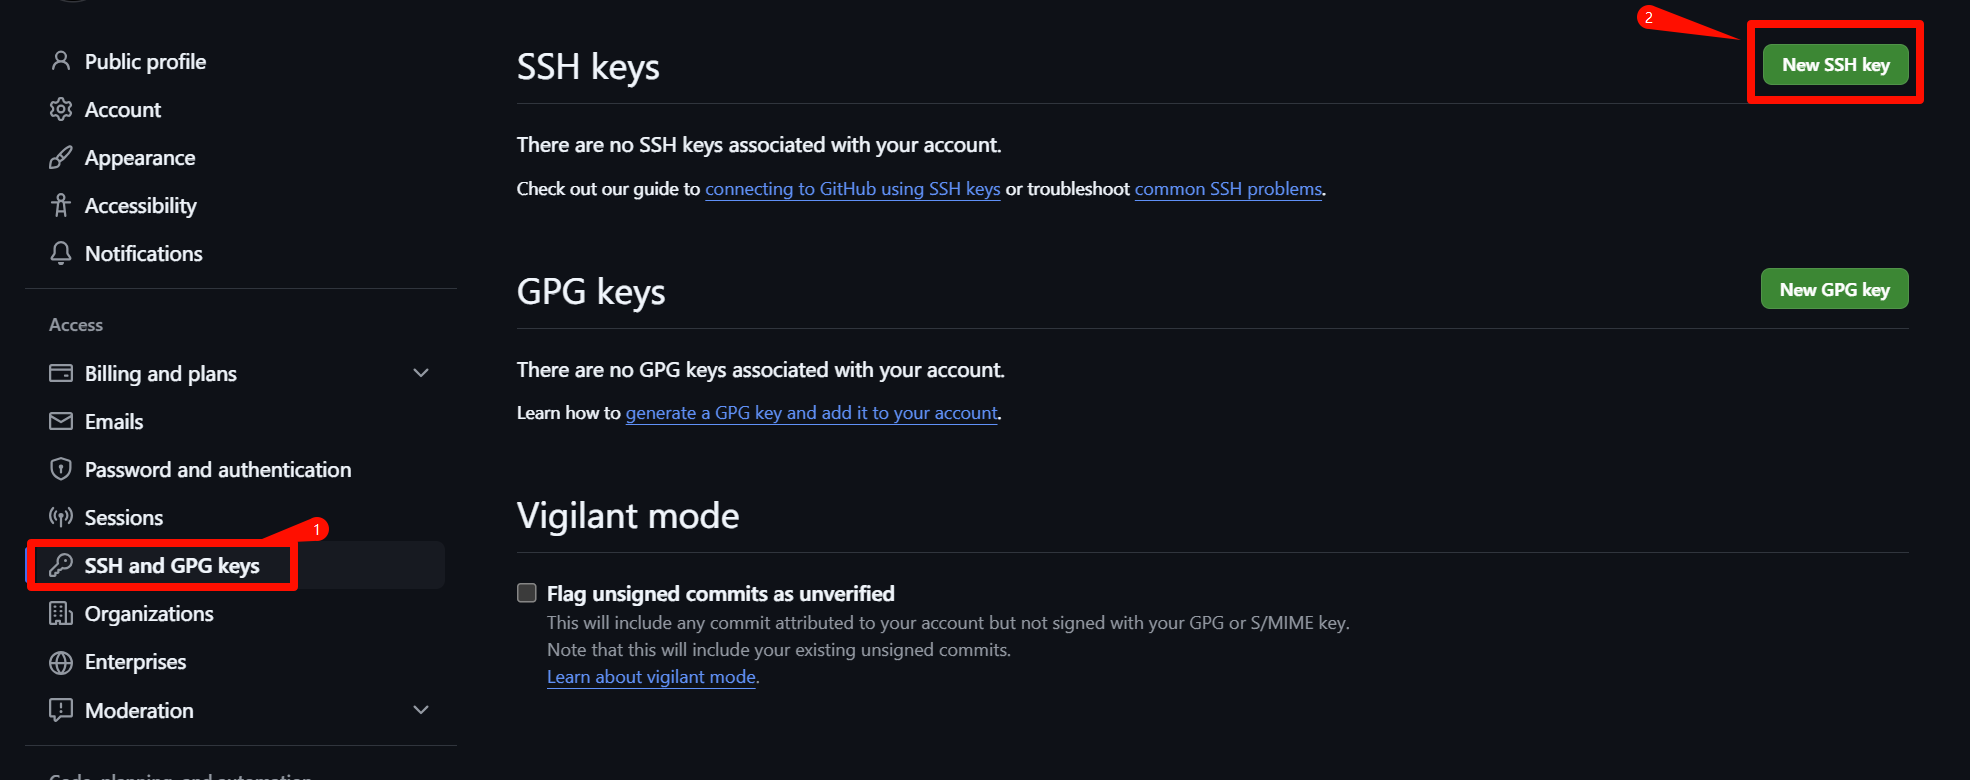Expand the Moderation section chevron
Image resolution: width=1970 pixels, height=780 pixels.
[421, 710]
